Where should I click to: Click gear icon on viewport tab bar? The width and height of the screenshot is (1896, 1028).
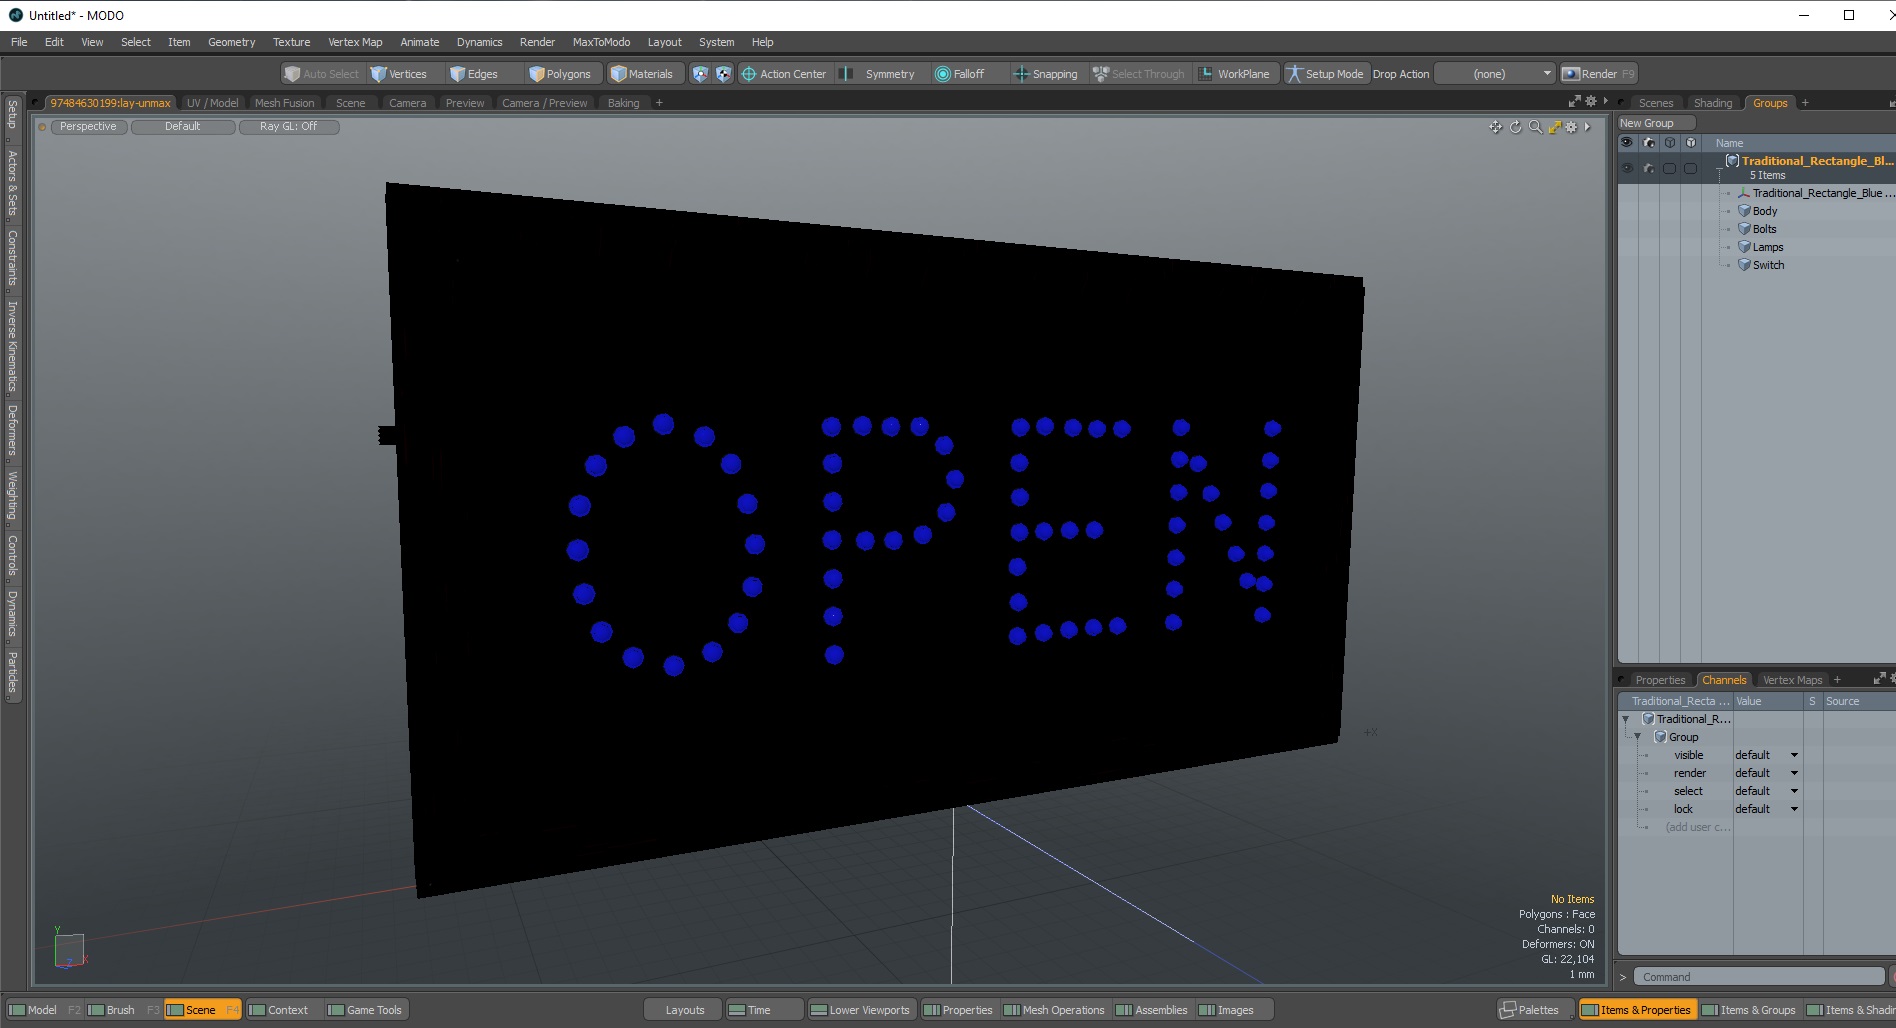[1591, 101]
